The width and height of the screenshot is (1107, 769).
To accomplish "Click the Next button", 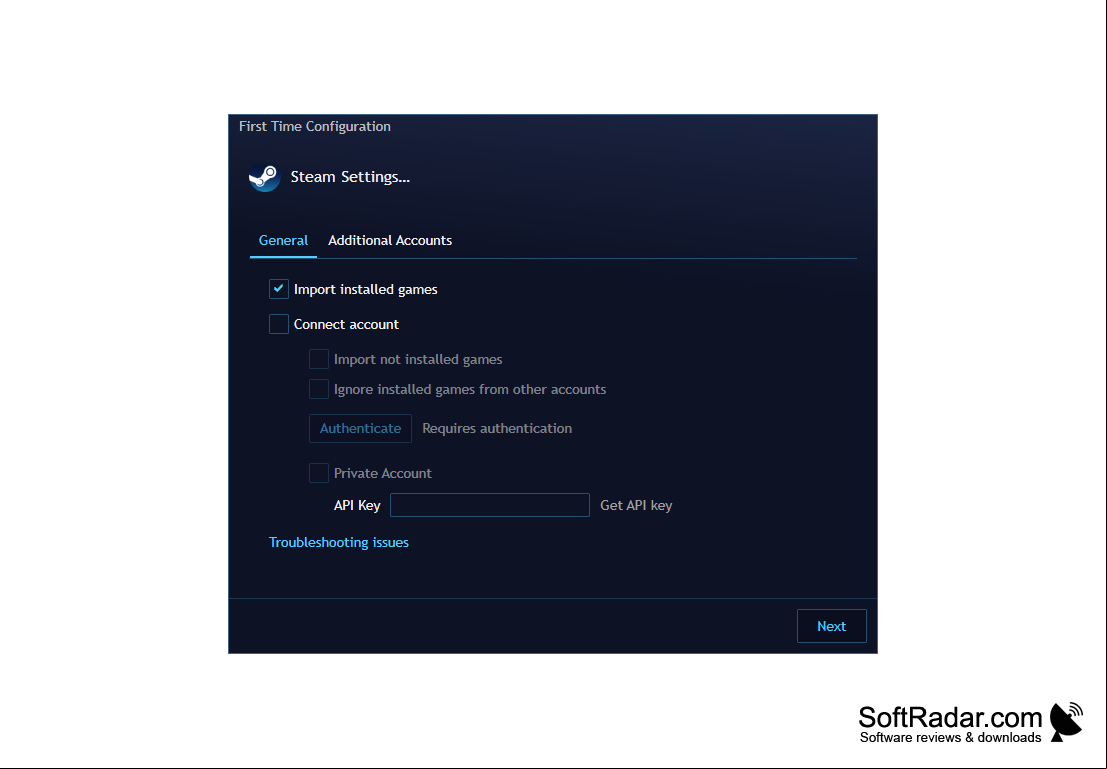I will point(832,626).
